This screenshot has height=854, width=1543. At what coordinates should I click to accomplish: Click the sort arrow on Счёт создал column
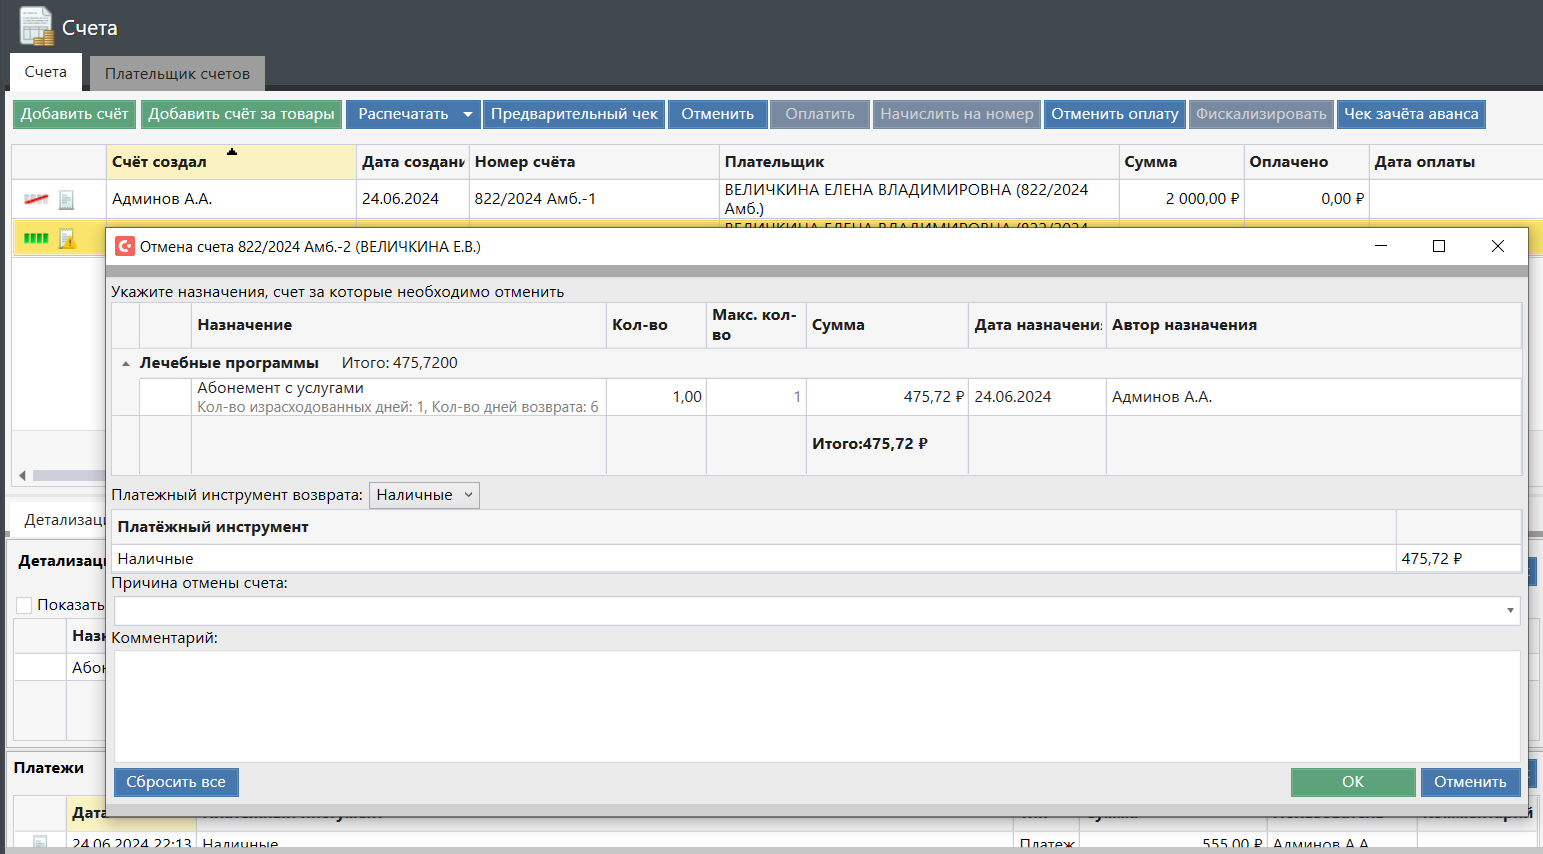(232, 152)
